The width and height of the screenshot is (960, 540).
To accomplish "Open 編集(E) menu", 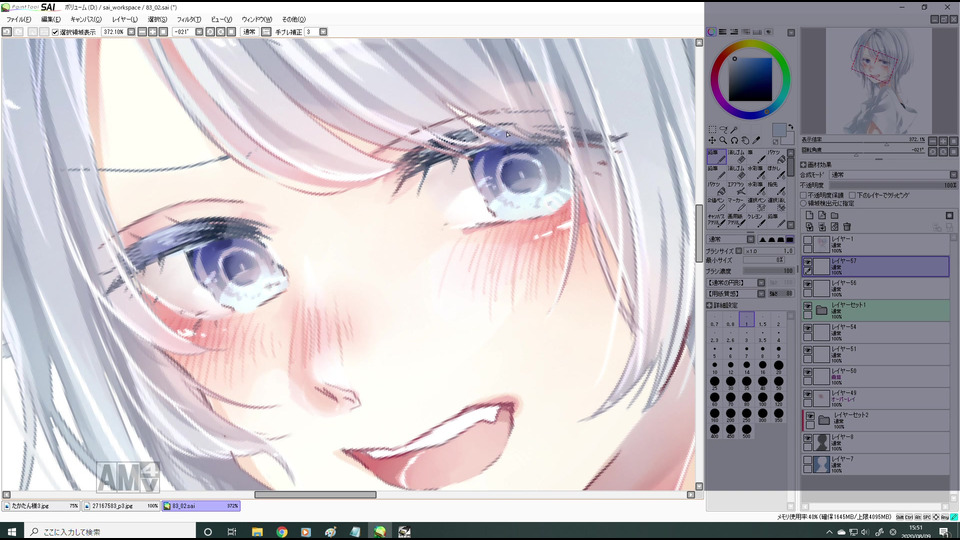I will [x=51, y=20].
